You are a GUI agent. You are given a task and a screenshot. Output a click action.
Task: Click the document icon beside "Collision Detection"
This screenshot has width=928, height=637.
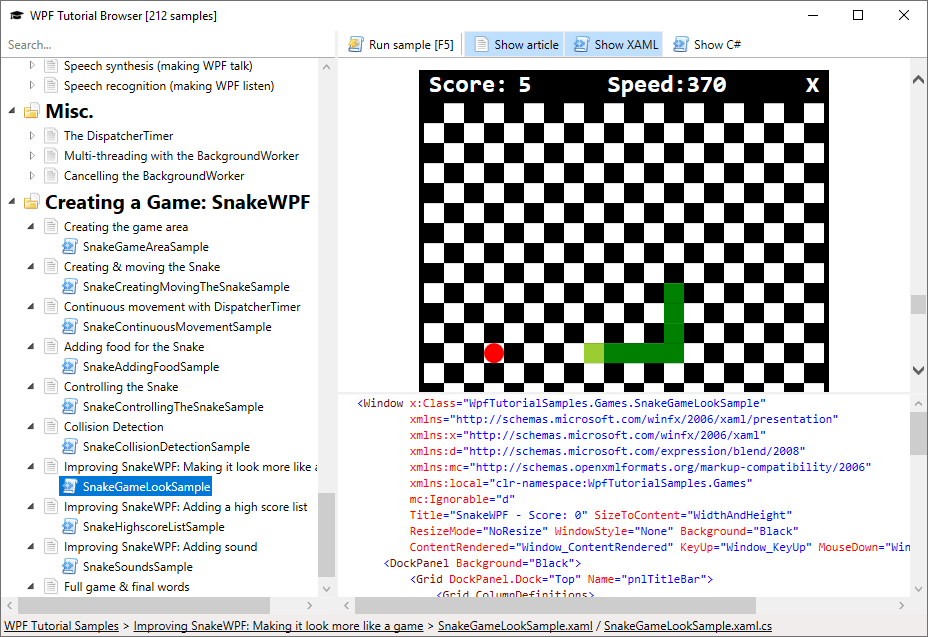coord(51,426)
